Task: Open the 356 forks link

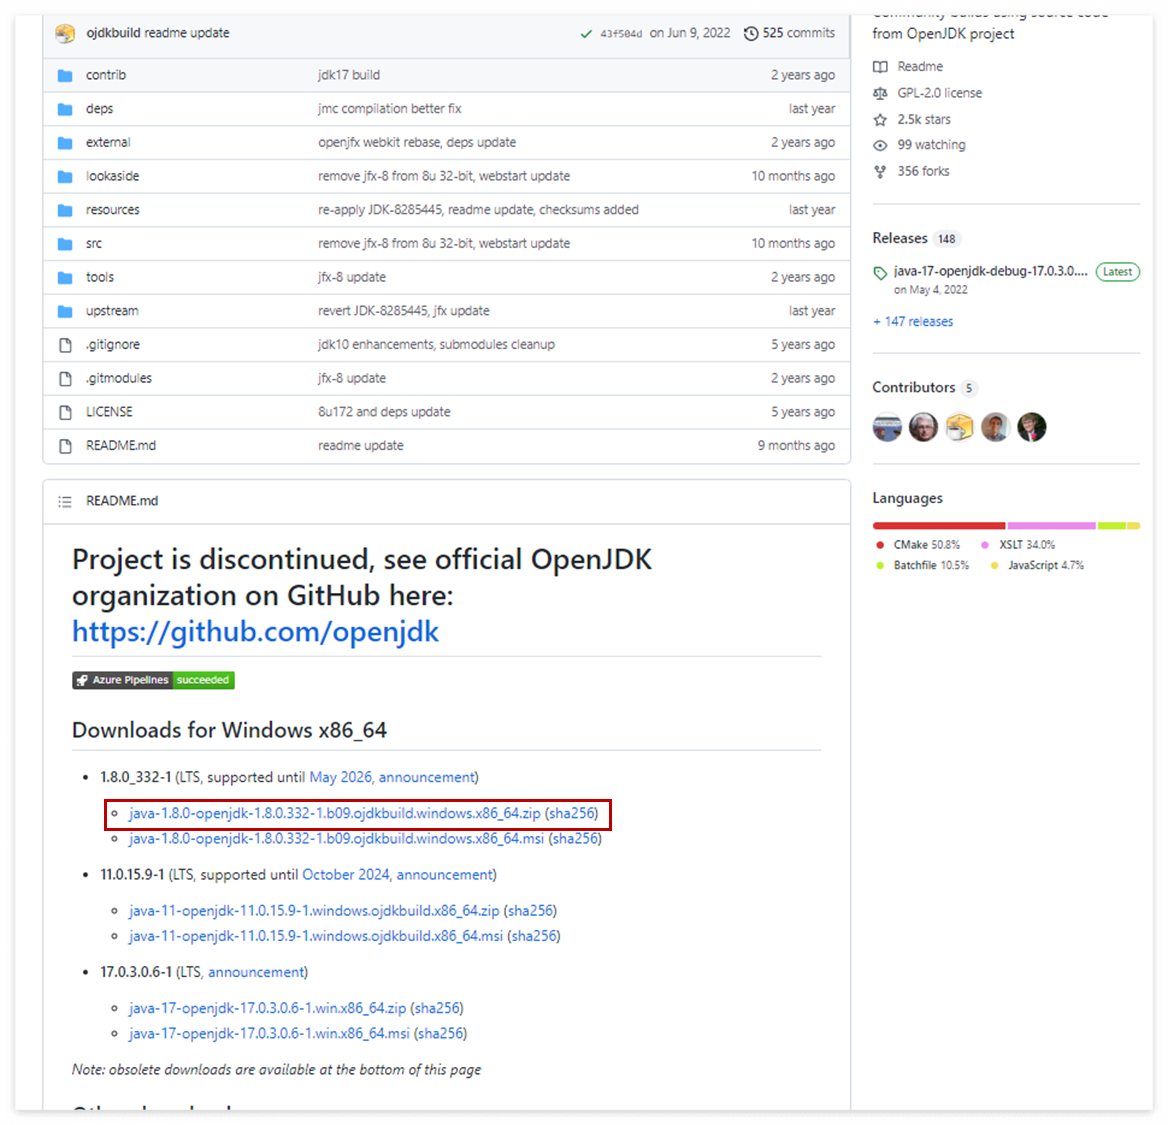Action: [923, 171]
